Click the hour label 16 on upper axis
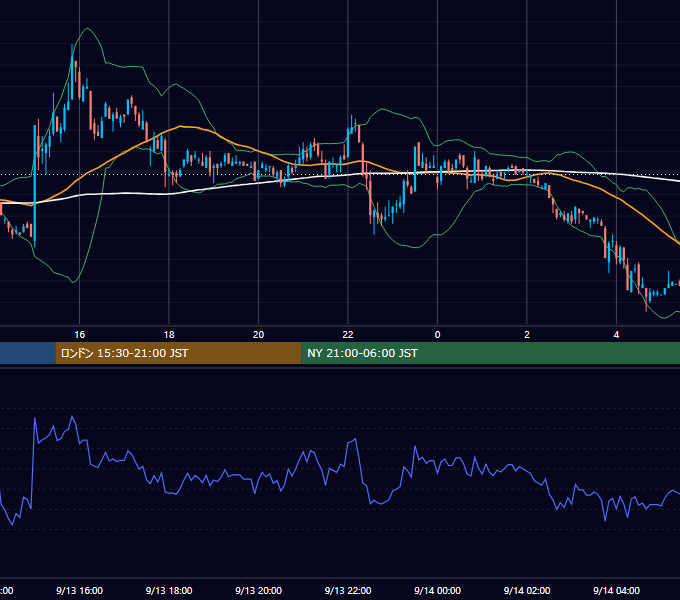The image size is (680, 600). [79, 335]
